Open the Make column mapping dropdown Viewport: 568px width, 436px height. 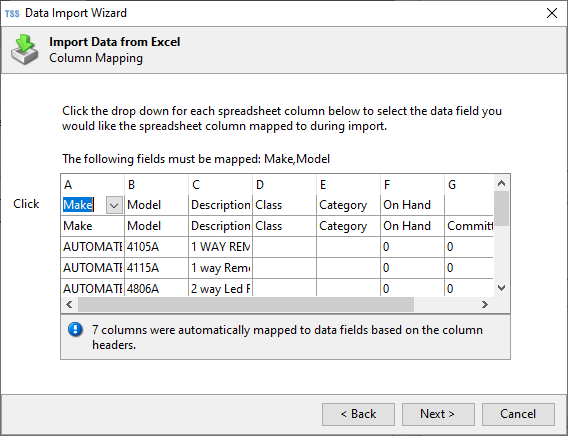point(114,205)
